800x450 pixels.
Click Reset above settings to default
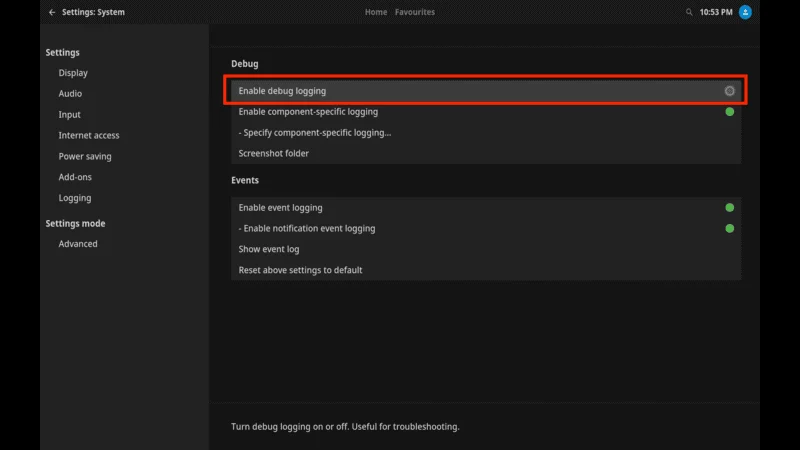coord(486,270)
